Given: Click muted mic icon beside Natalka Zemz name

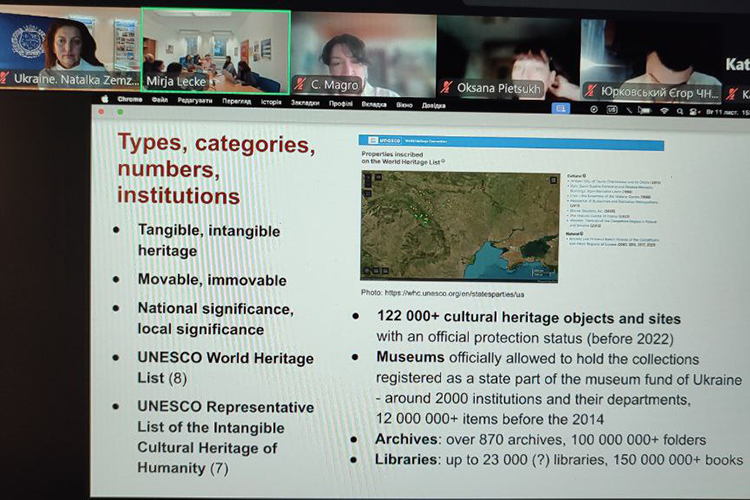Looking at the screenshot, I should (x=7, y=78).
